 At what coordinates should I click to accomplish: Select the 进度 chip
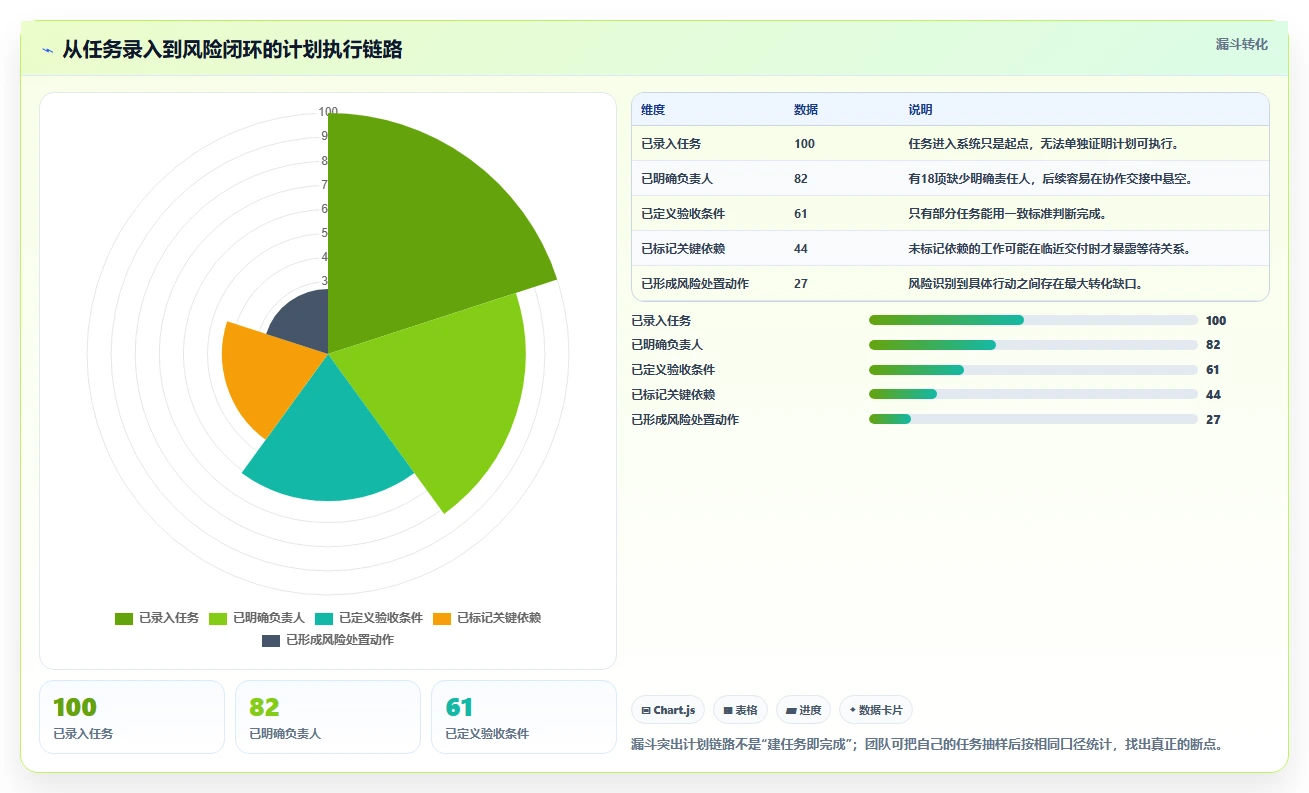[x=803, y=710]
